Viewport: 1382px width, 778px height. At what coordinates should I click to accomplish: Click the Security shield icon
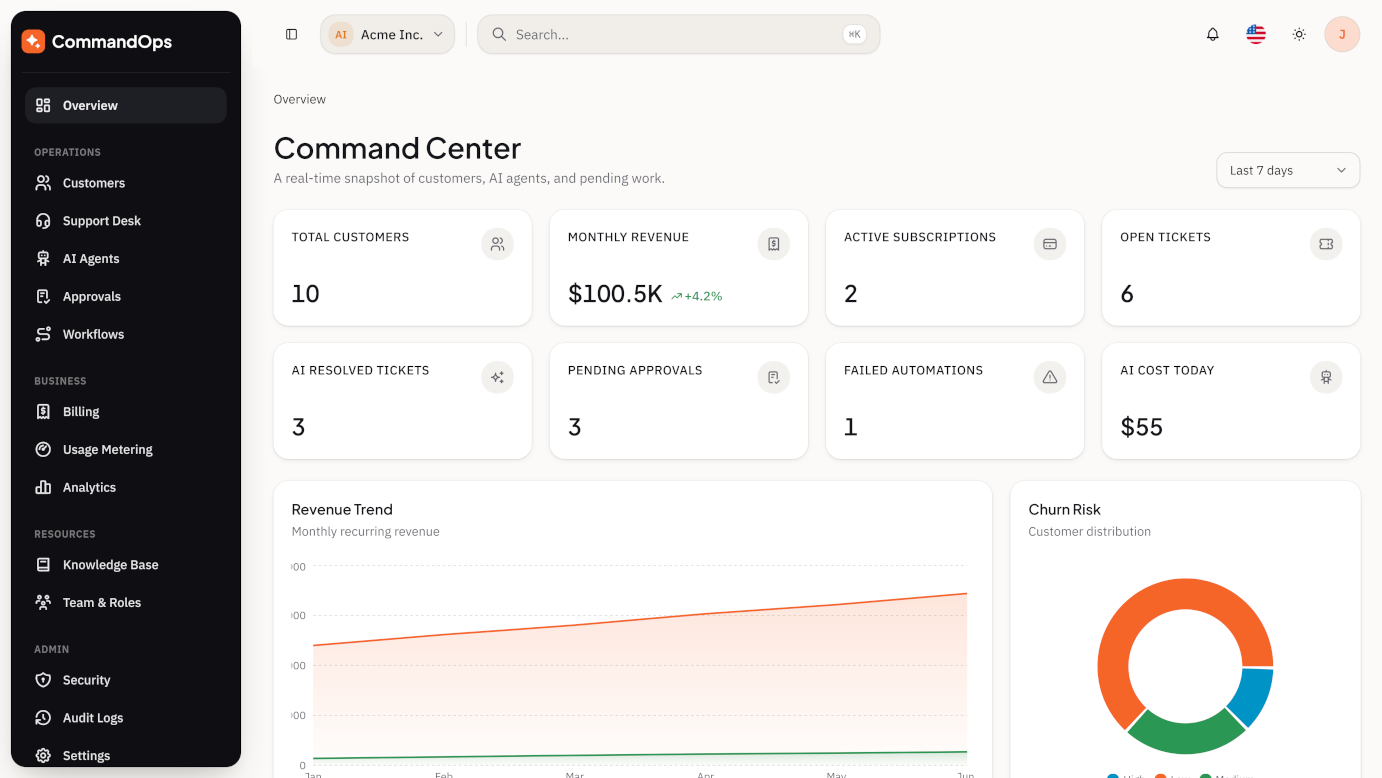(x=43, y=680)
